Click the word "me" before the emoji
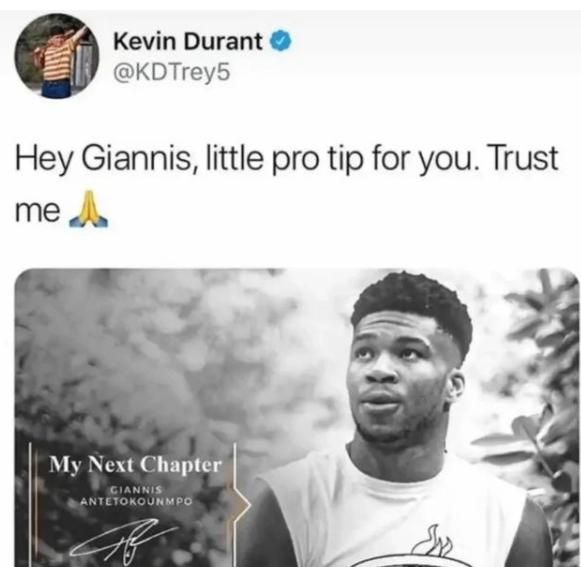 pyautogui.click(x=37, y=212)
